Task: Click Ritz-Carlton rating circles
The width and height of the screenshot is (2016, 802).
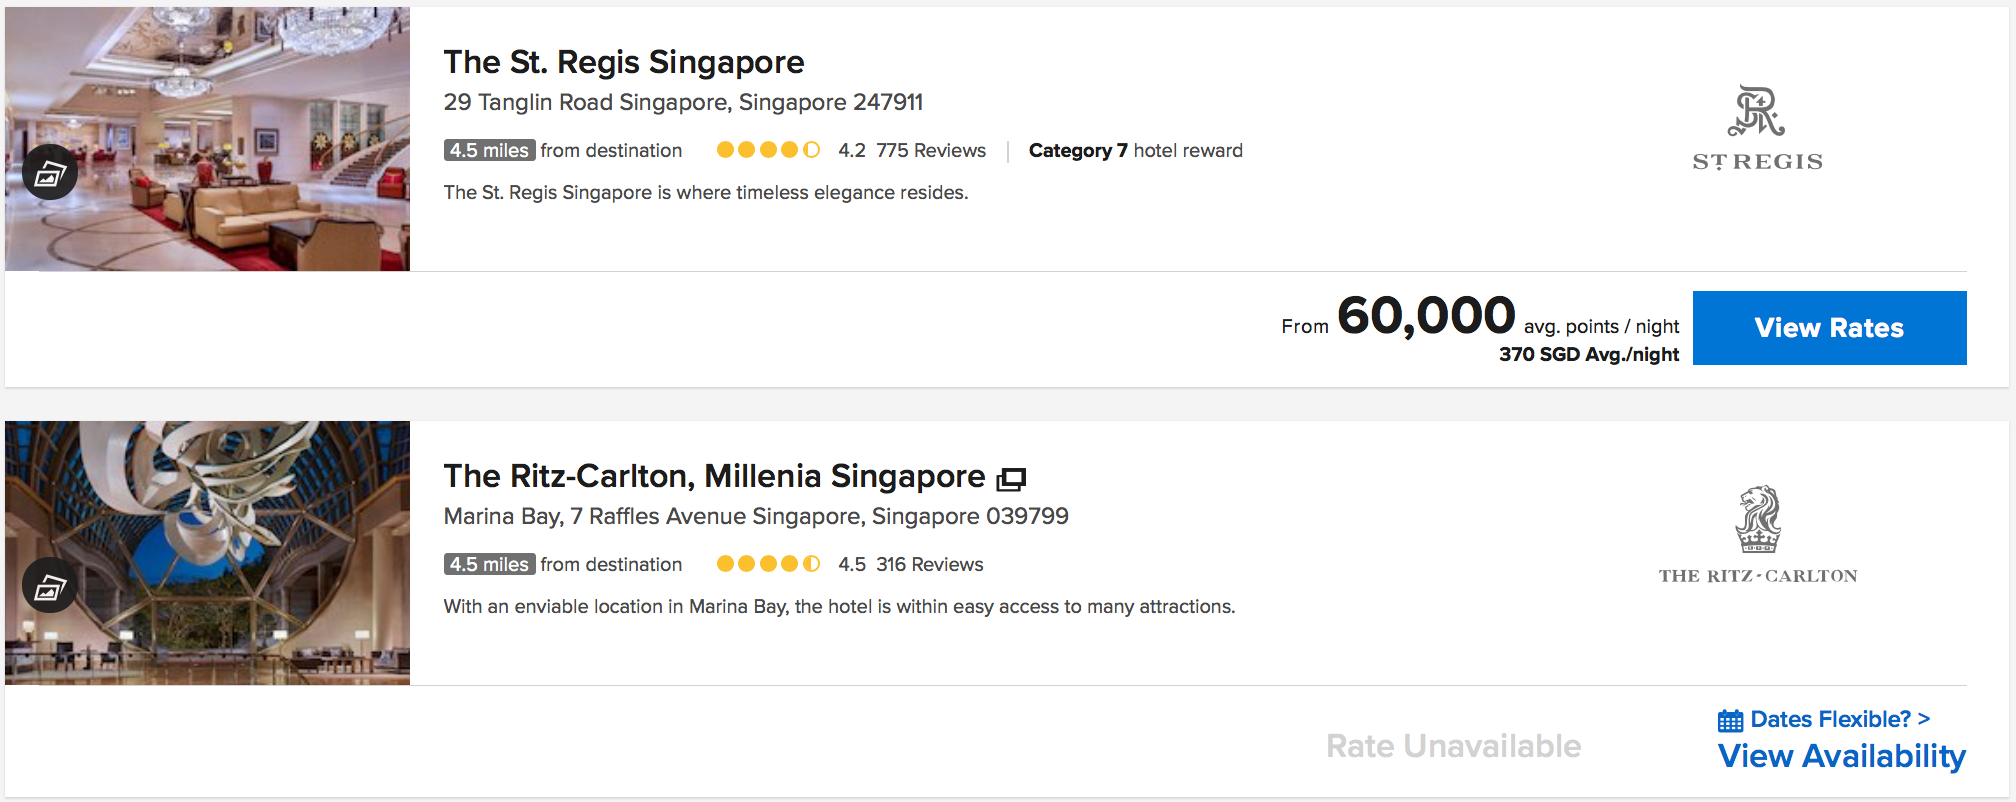Action: (x=768, y=564)
